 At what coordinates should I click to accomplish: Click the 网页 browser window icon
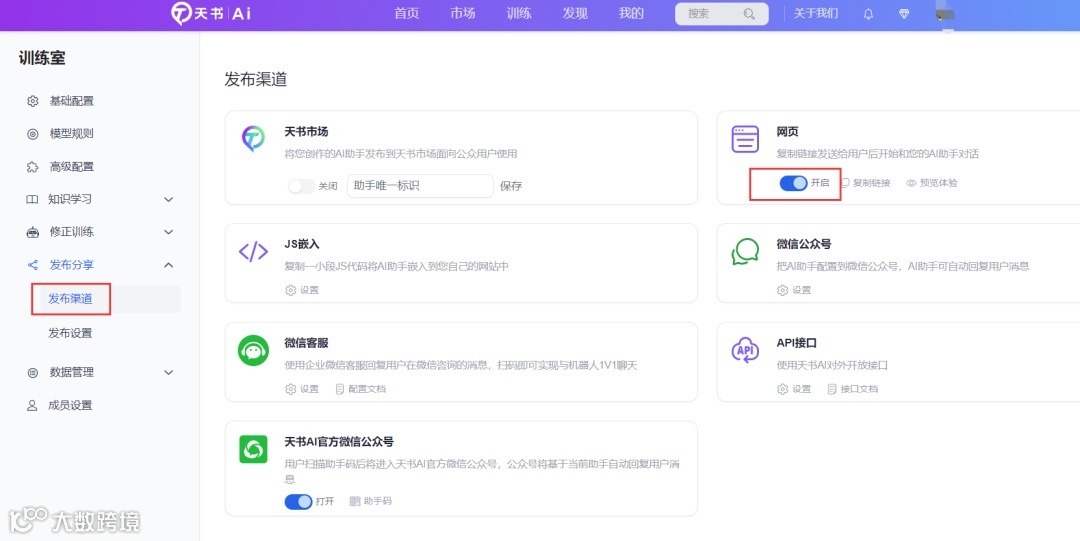[x=745, y=139]
